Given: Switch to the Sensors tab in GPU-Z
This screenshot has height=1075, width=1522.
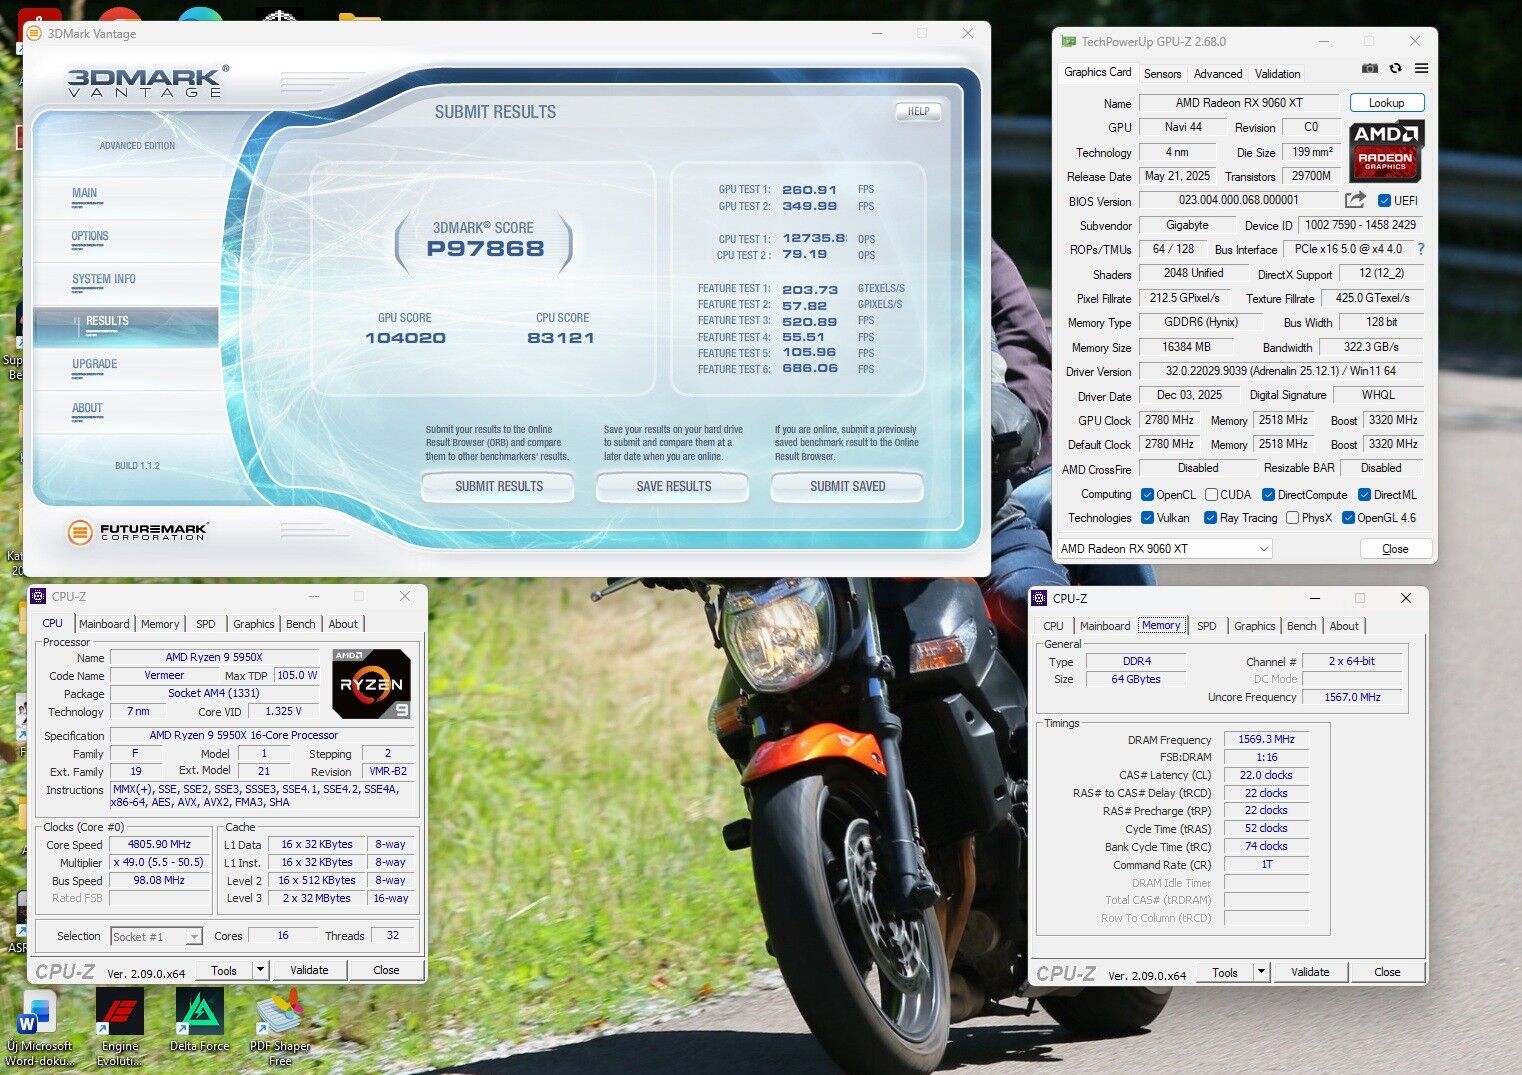Looking at the screenshot, I should [x=1162, y=74].
